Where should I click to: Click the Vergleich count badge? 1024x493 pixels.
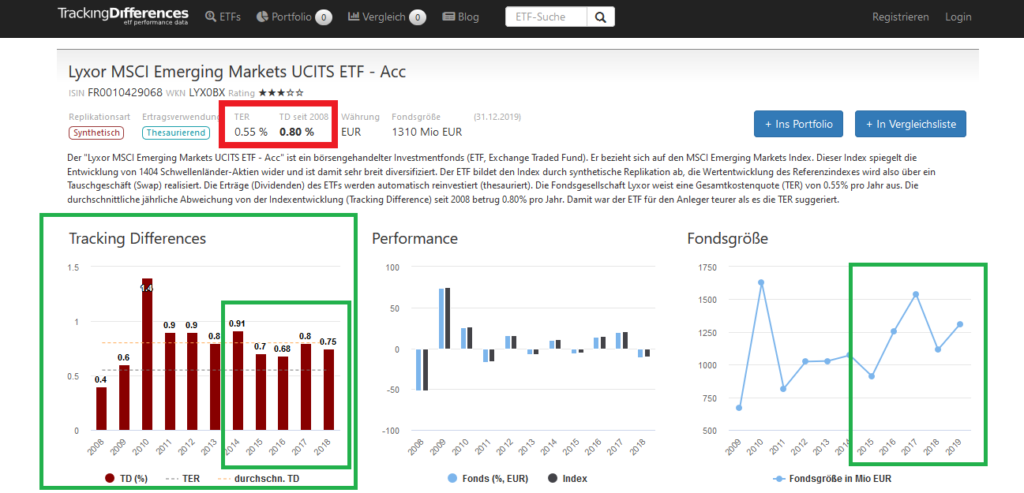(418, 18)
